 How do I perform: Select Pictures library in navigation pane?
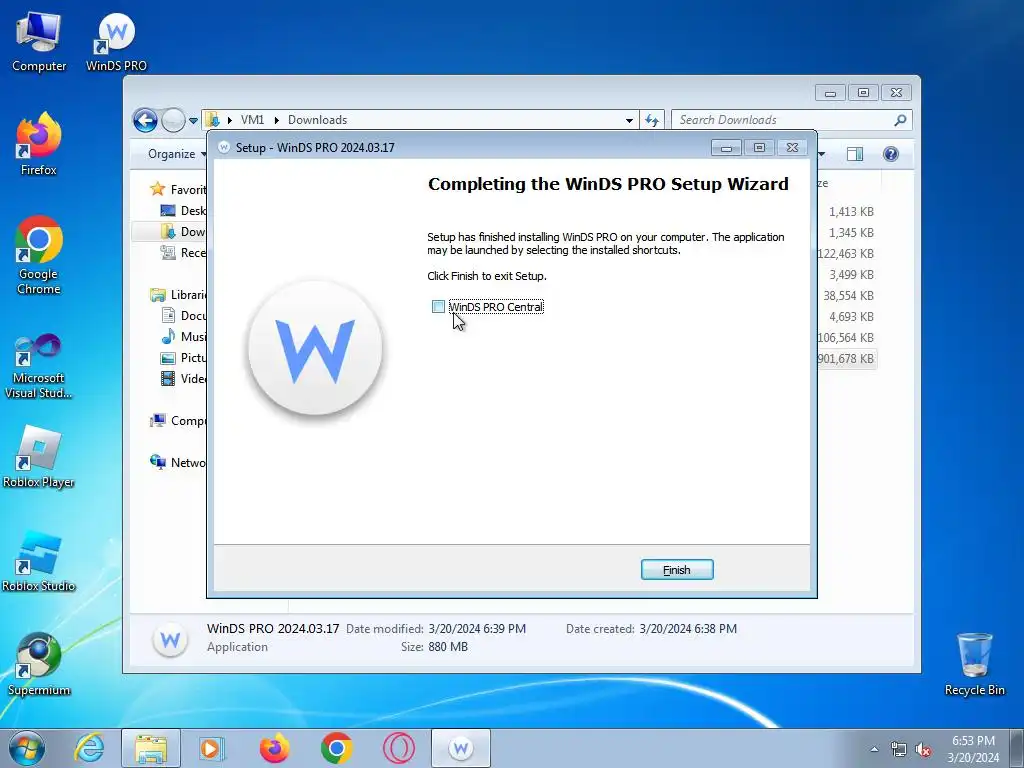point(183,357)
